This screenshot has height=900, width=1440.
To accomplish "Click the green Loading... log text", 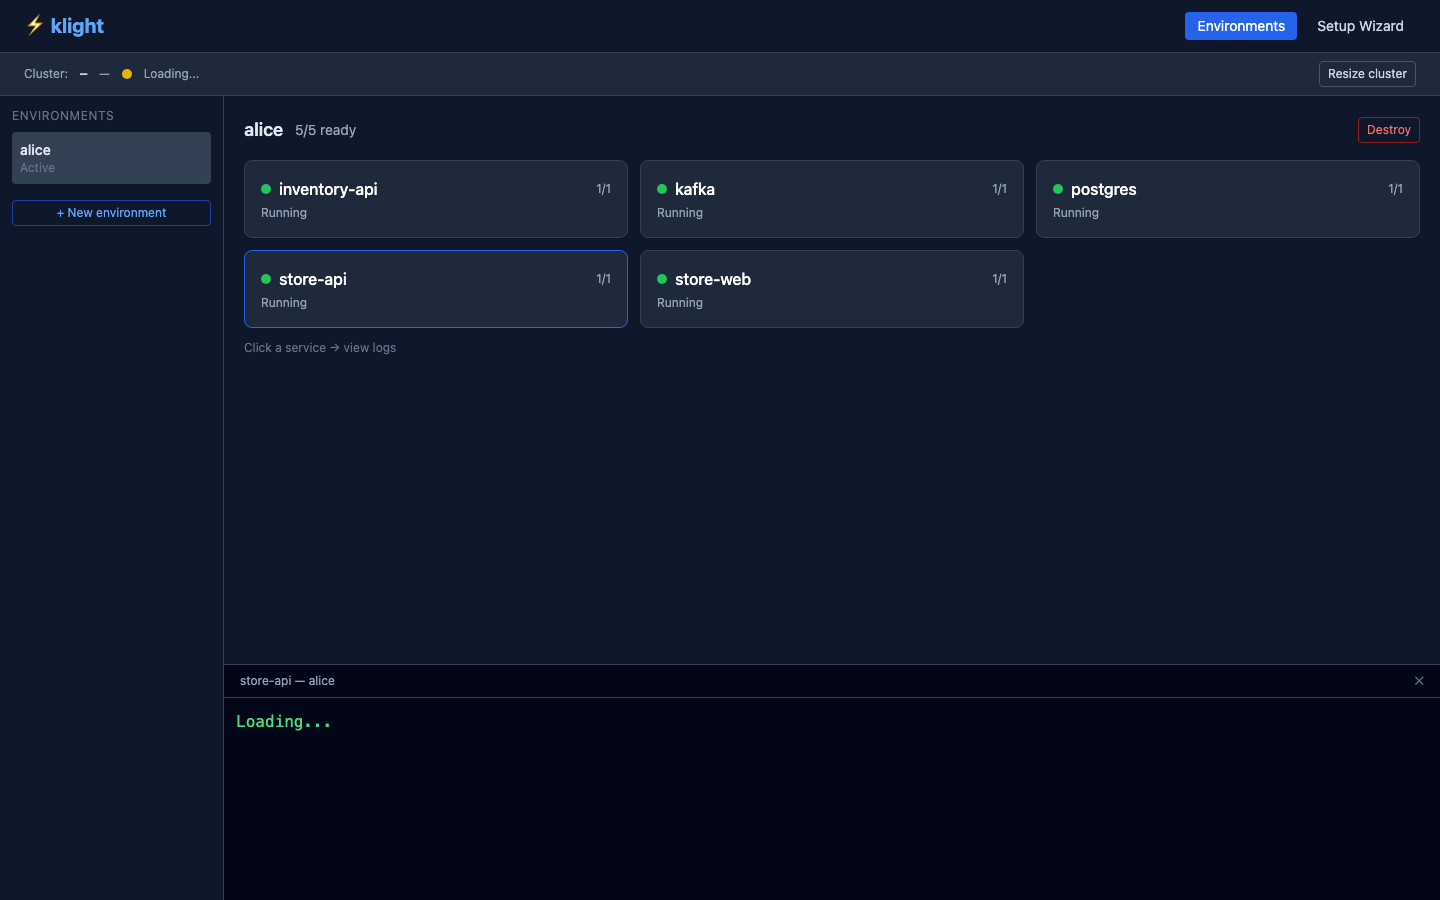I will (x=283, y=722).
